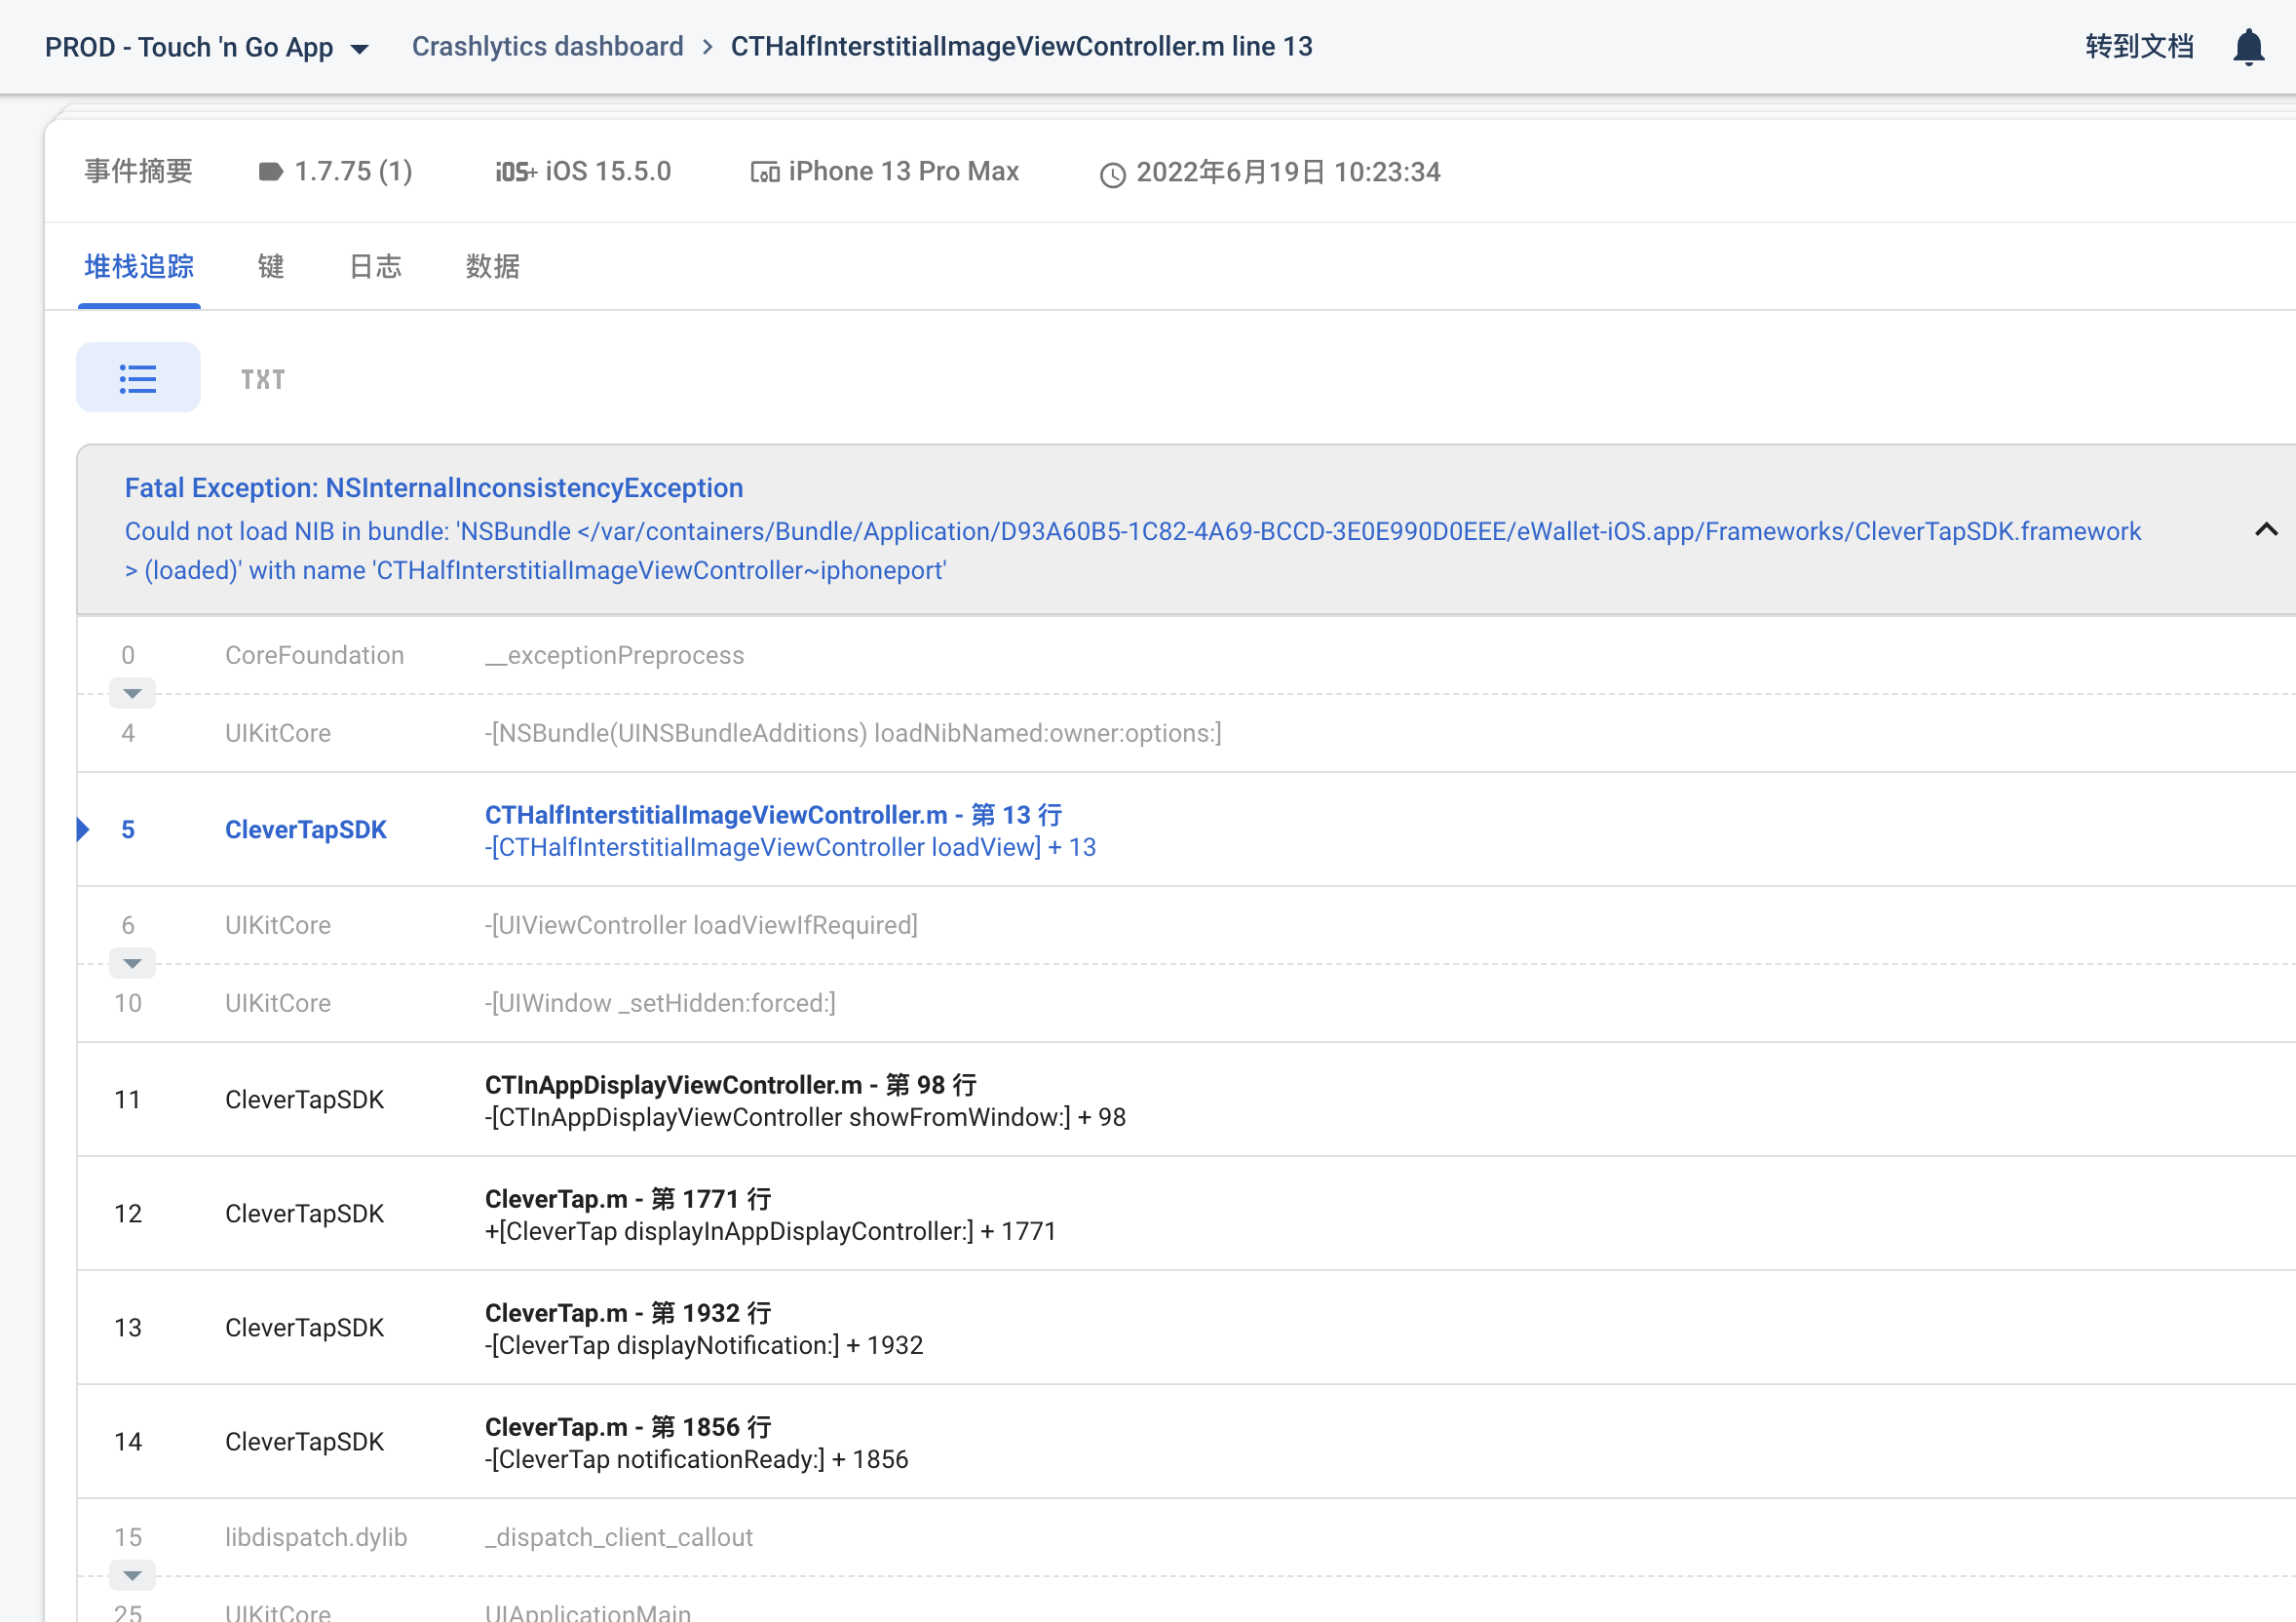Open the 键 tab
Screen dimensions: 2296x1622
[x=271, y=266]
